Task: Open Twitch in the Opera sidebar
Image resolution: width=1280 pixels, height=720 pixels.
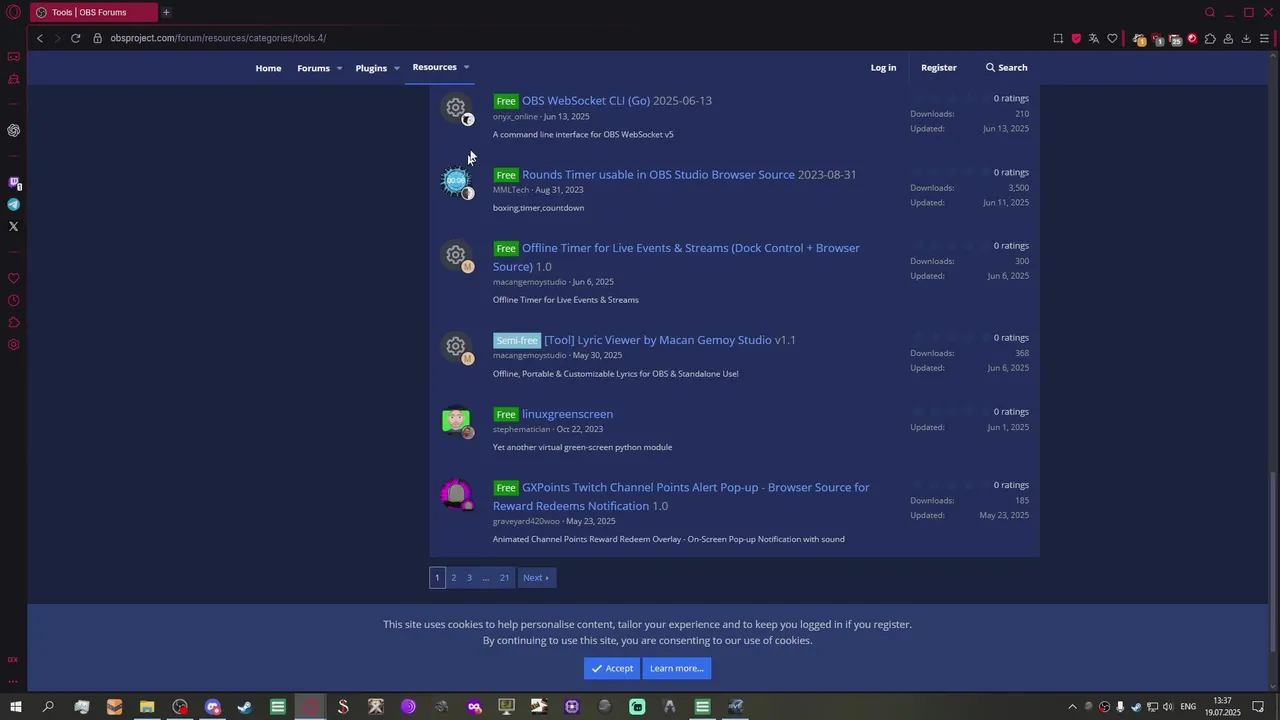Action: click(x=13, y=183)
